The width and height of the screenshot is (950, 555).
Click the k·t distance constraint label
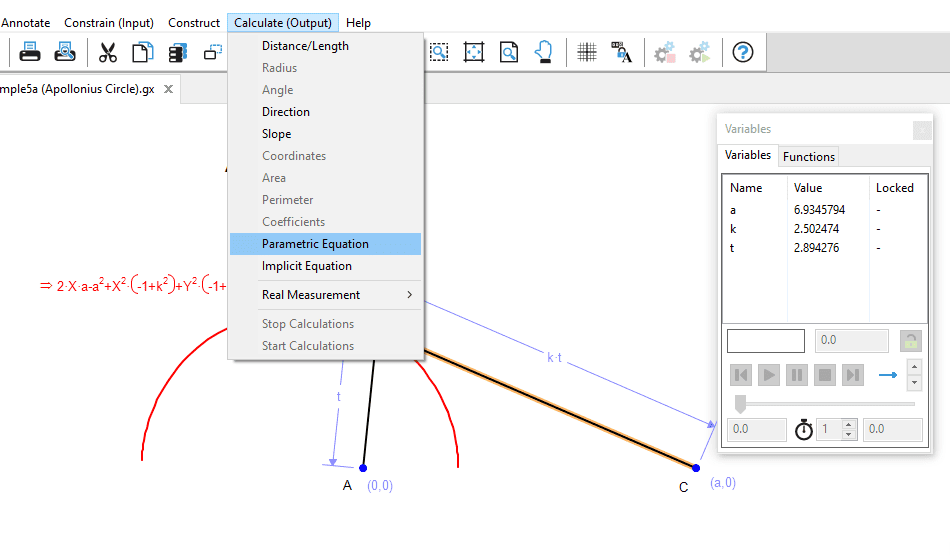[554, 357]
